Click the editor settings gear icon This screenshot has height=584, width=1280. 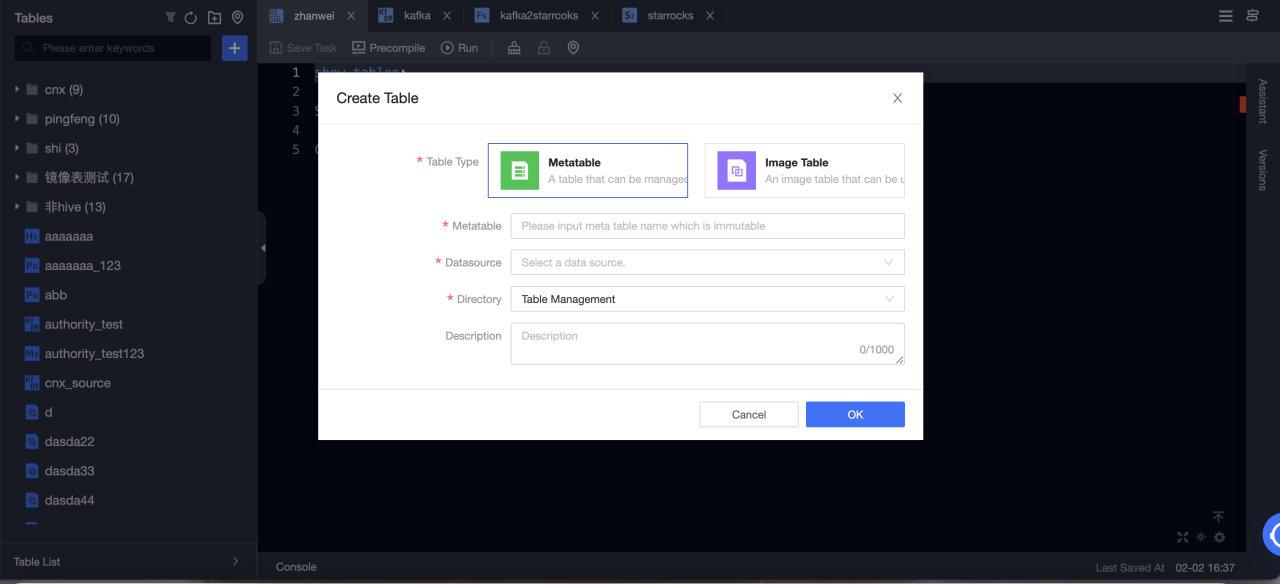(1219, 537)
